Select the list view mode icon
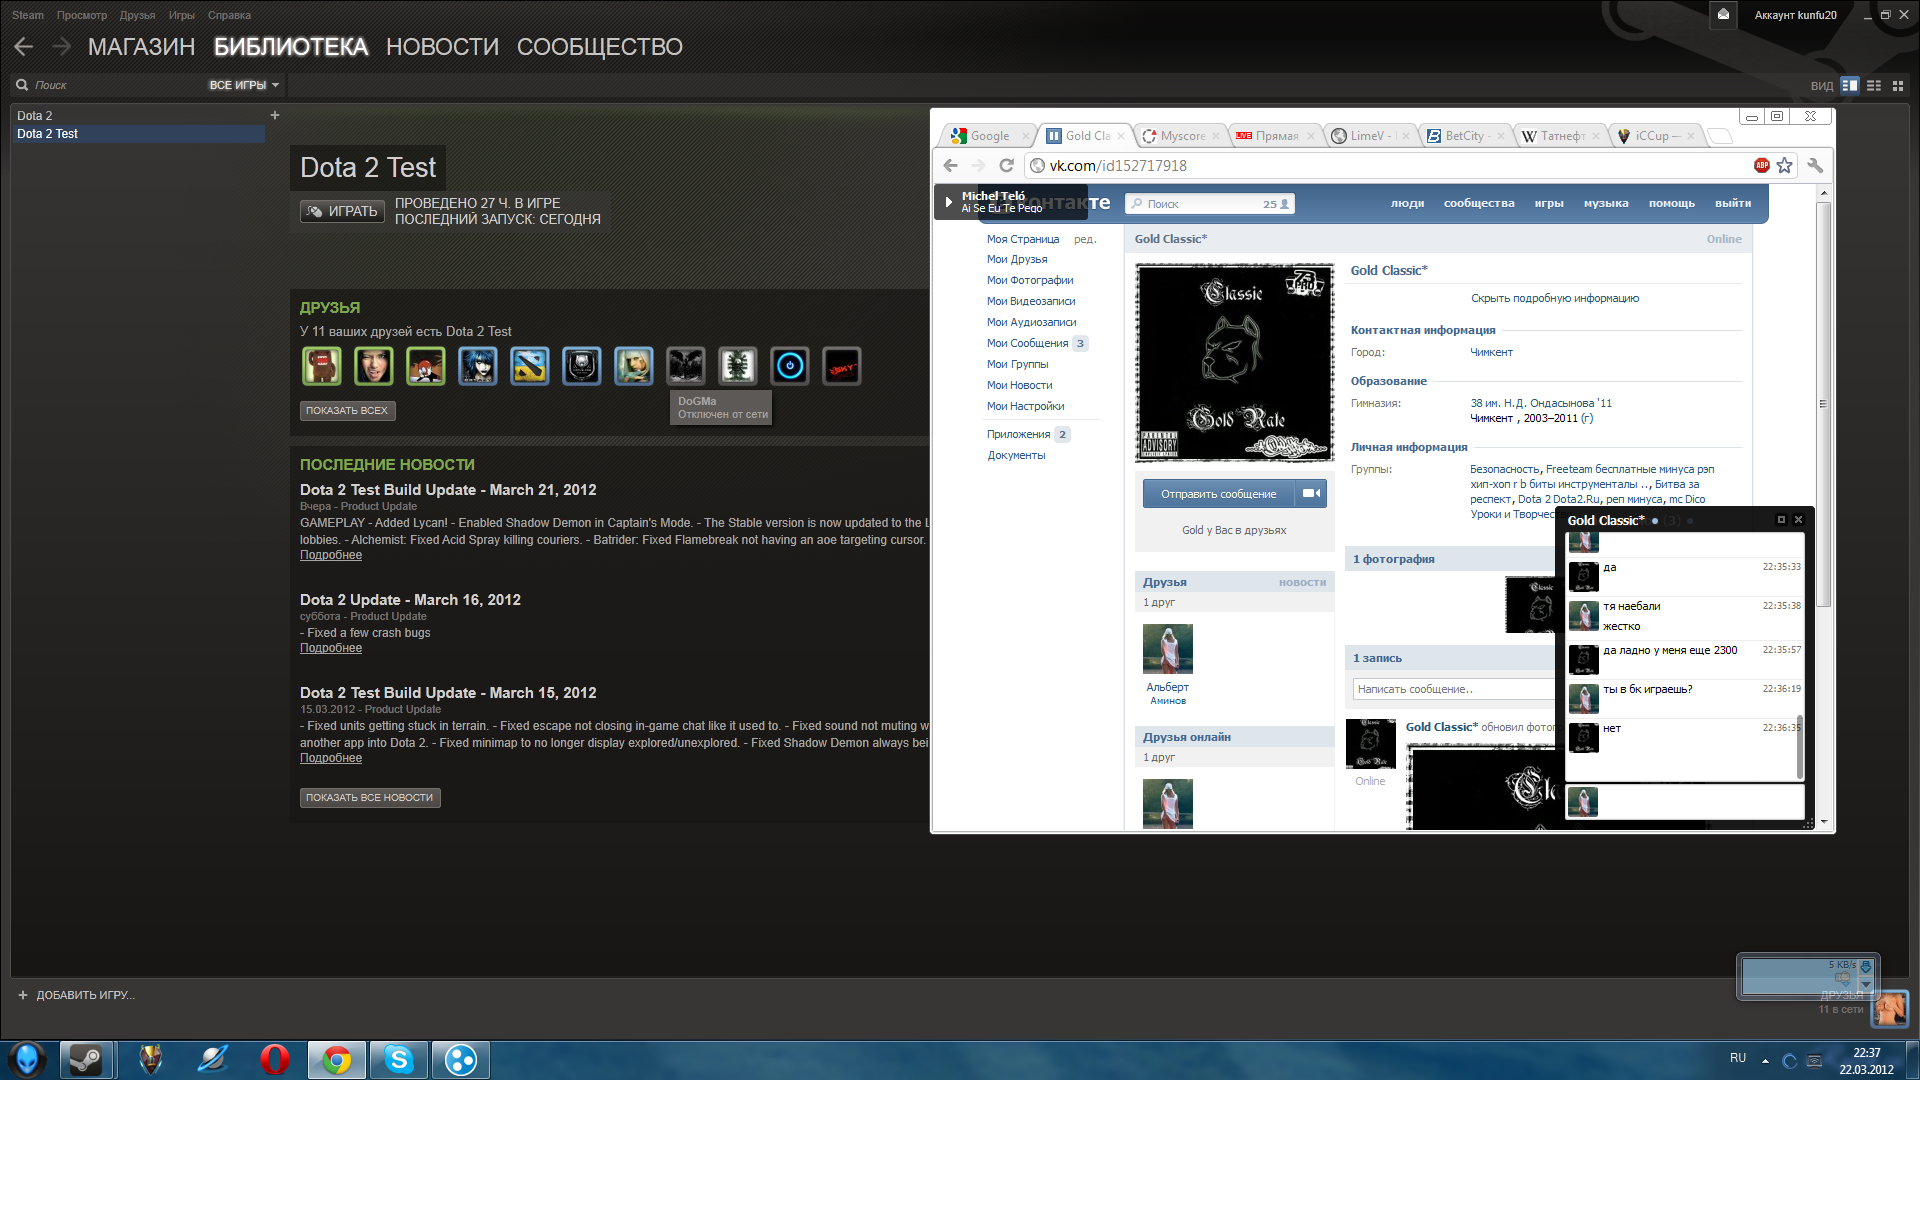Viewport: 1920px width, 1210px height. click(1874, 85)
